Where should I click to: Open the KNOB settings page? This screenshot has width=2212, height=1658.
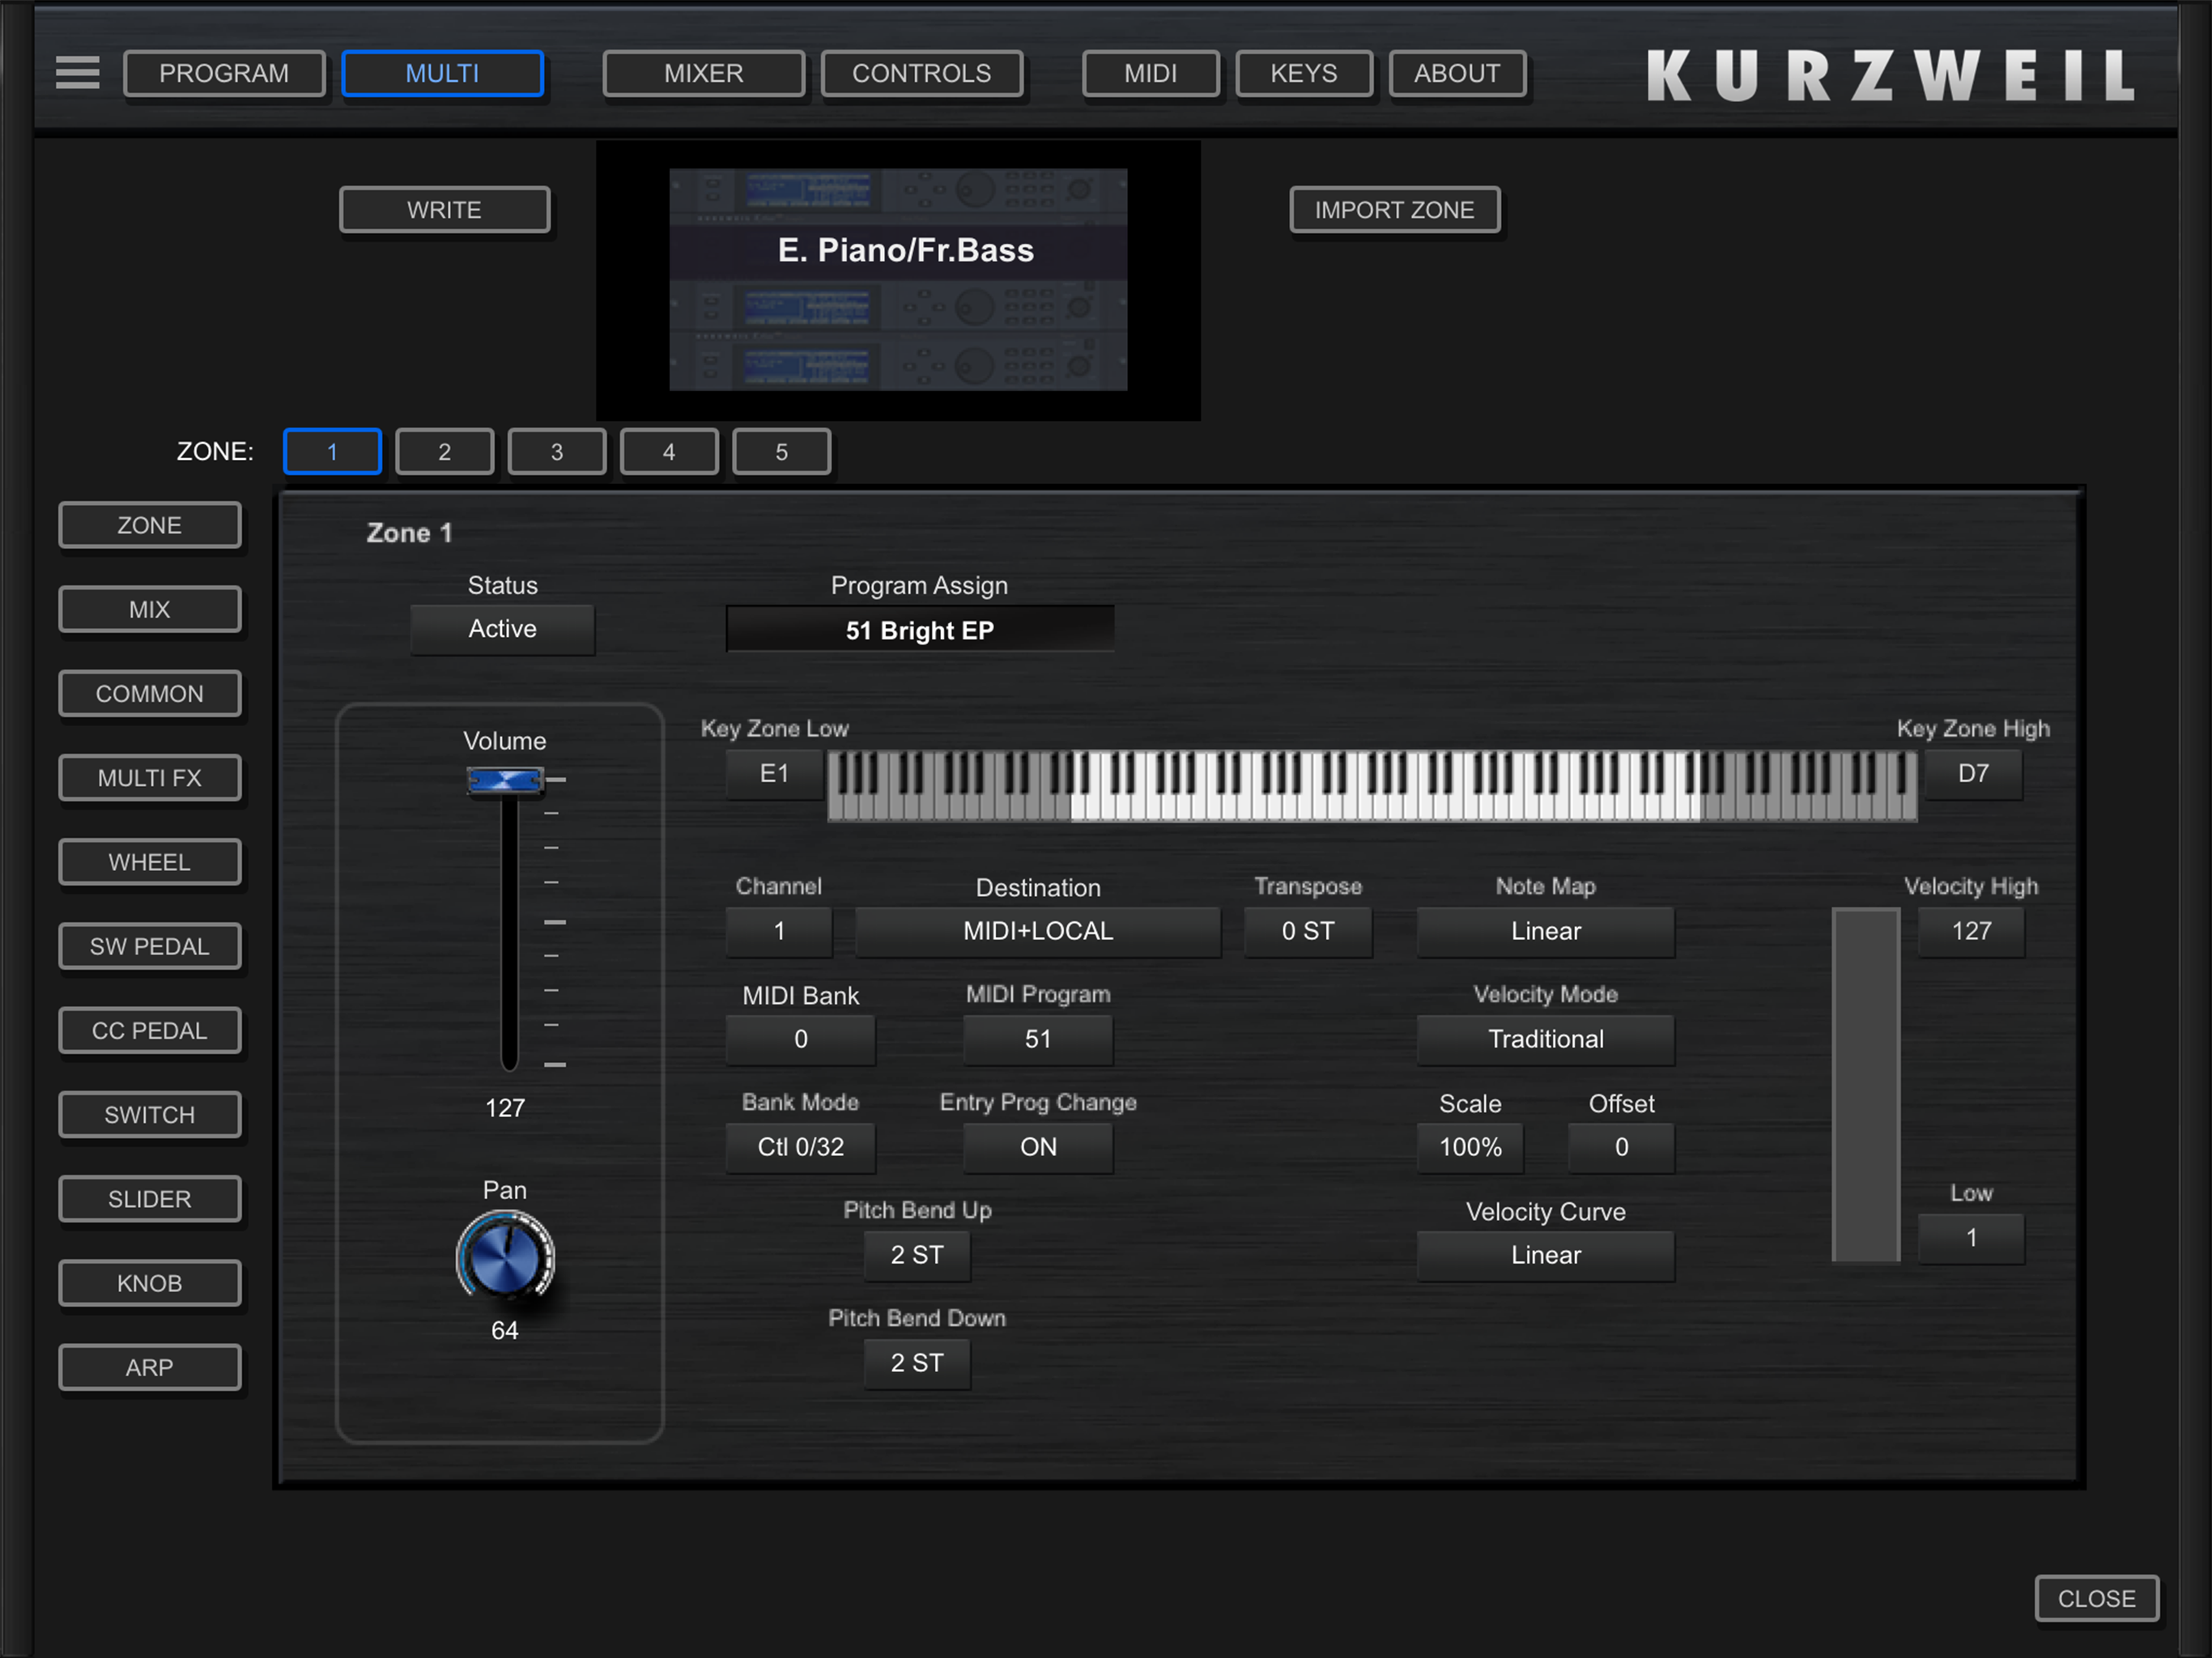pos(150,1283)
